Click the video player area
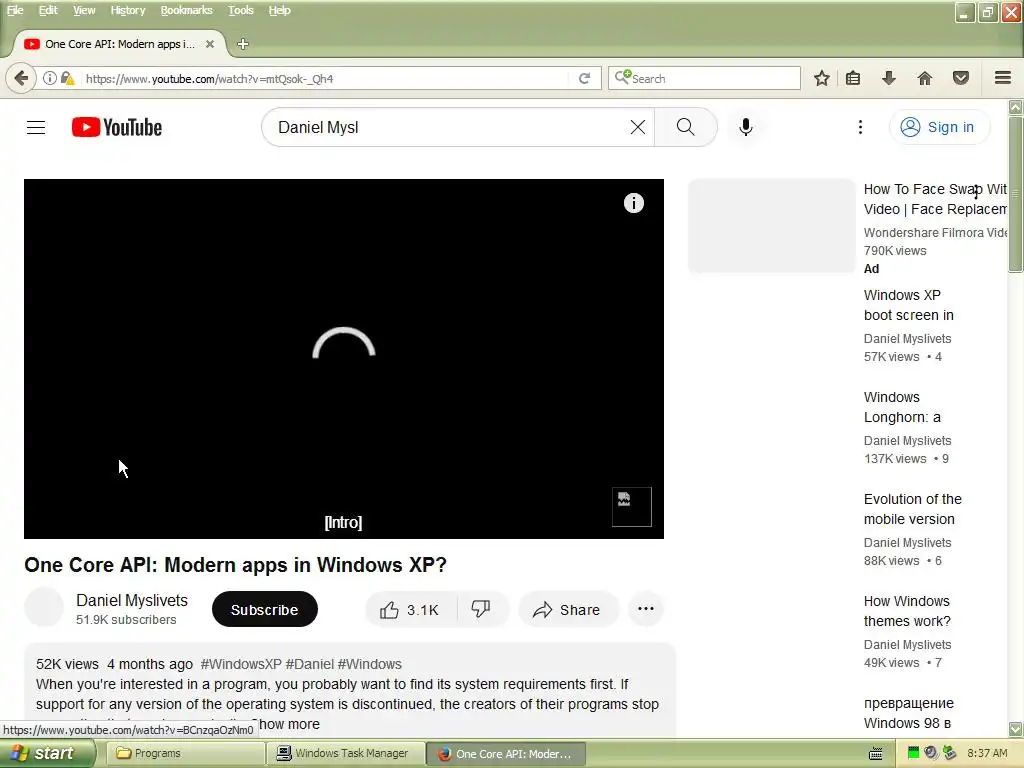The image size is (1024, 768). [344, 359]
